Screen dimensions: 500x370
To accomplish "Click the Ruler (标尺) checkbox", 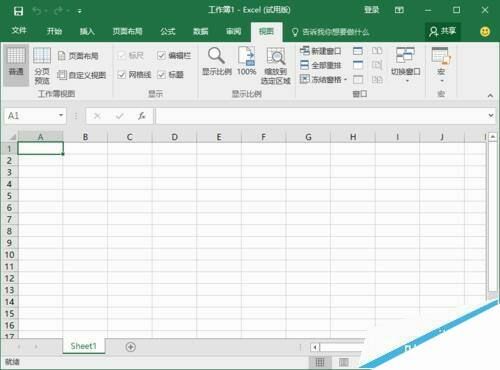I will (x=122, y=55).
